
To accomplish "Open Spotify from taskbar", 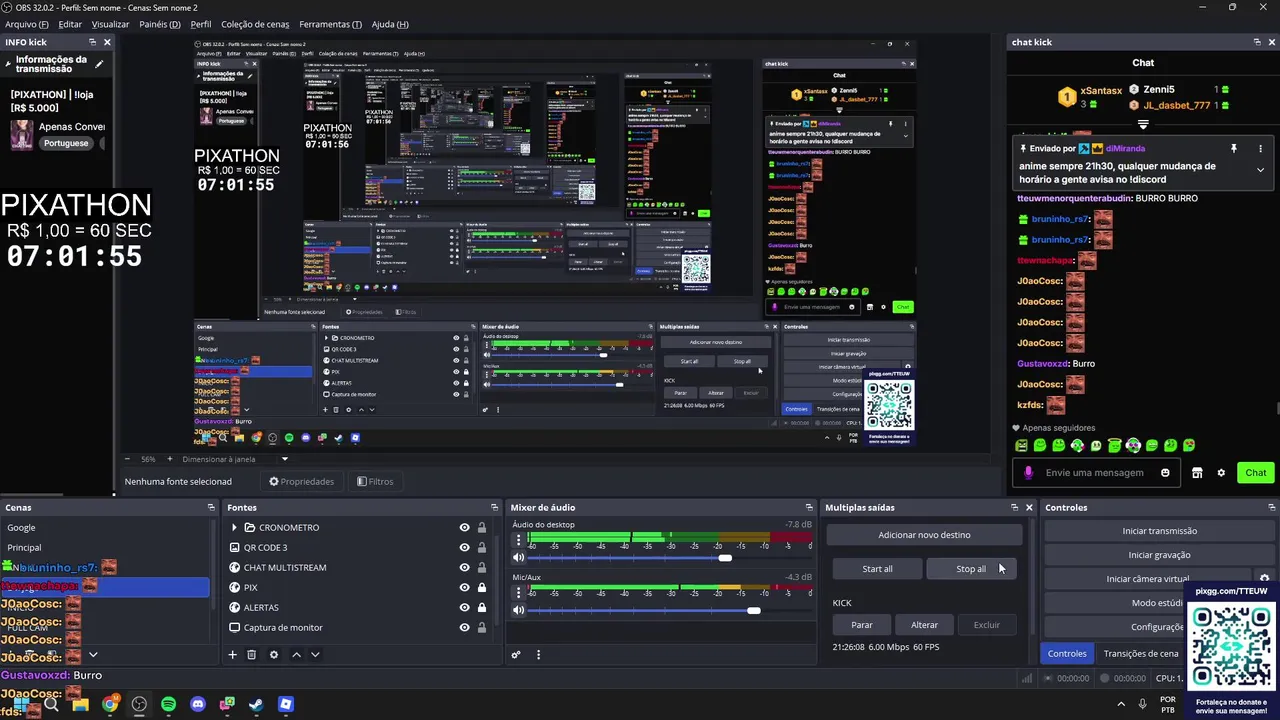I will tap(168, 704).
